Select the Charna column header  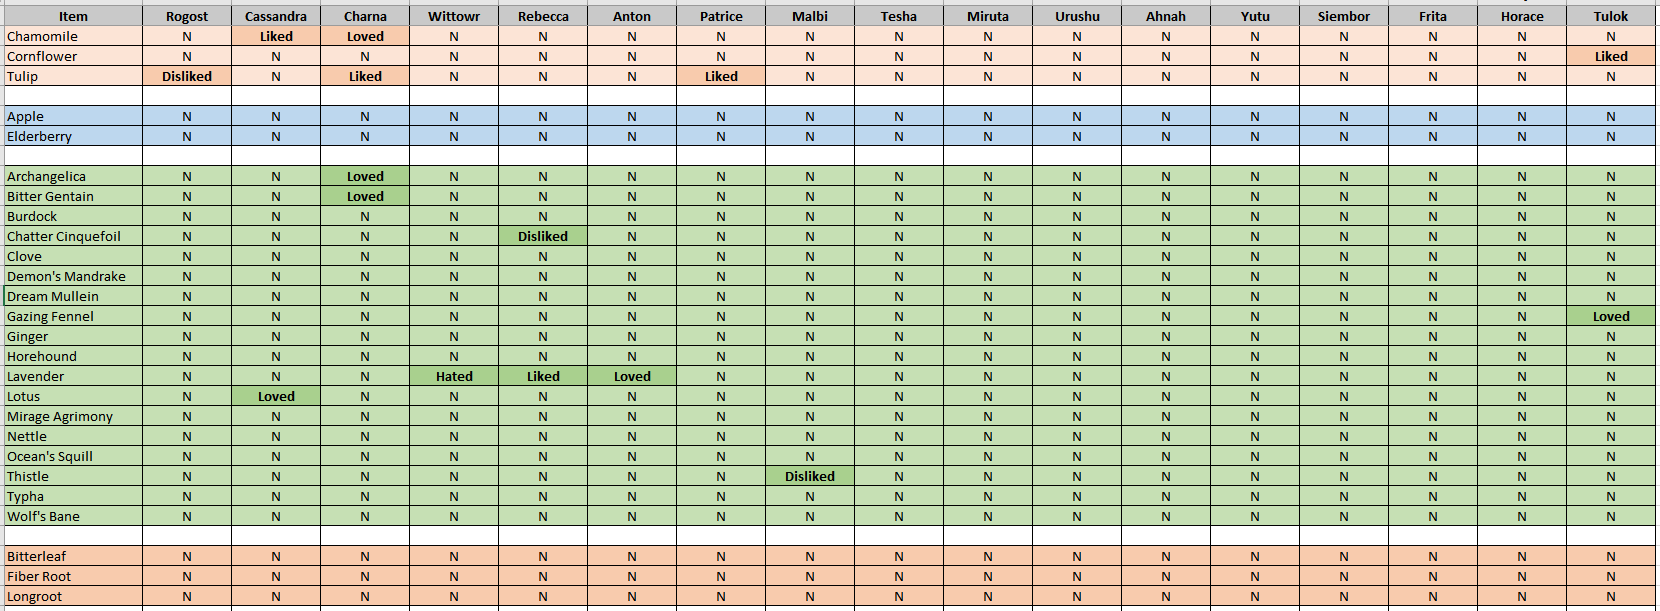click(365, 16)
